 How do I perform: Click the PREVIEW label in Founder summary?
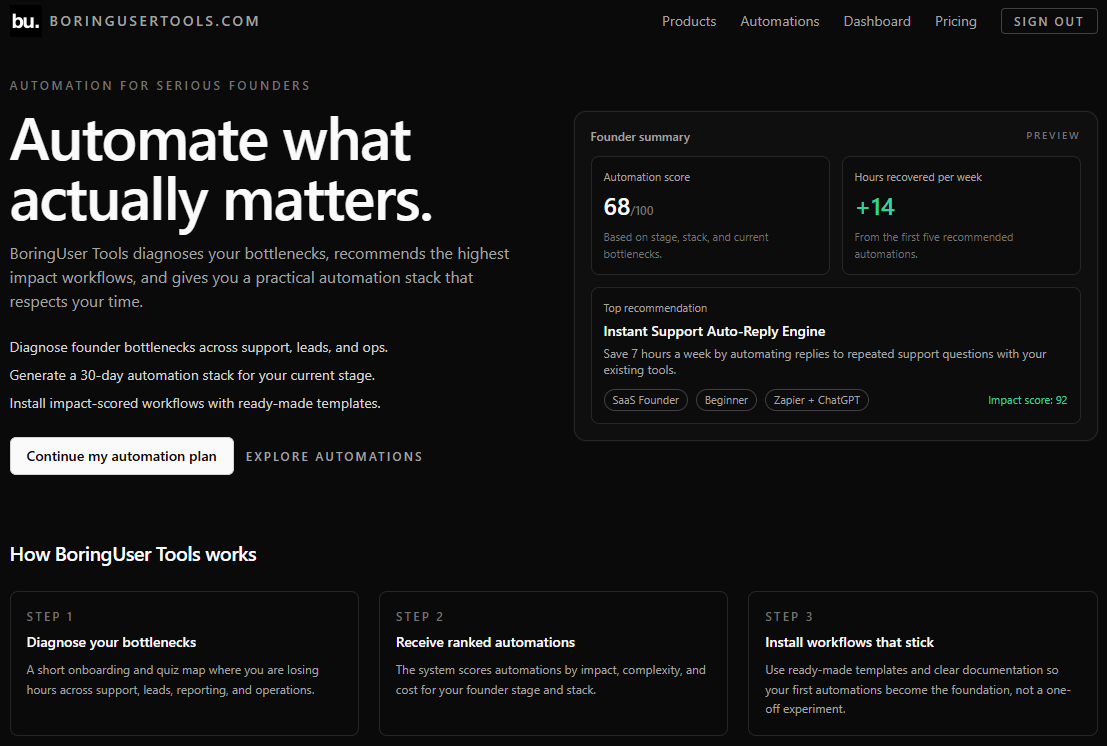(1053, 136)
